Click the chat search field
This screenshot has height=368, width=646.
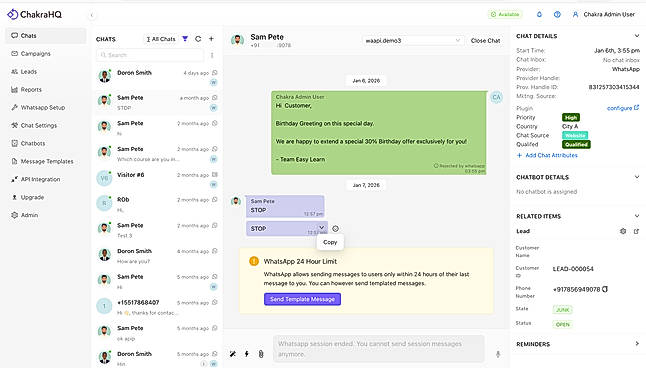tap(150, 55)
